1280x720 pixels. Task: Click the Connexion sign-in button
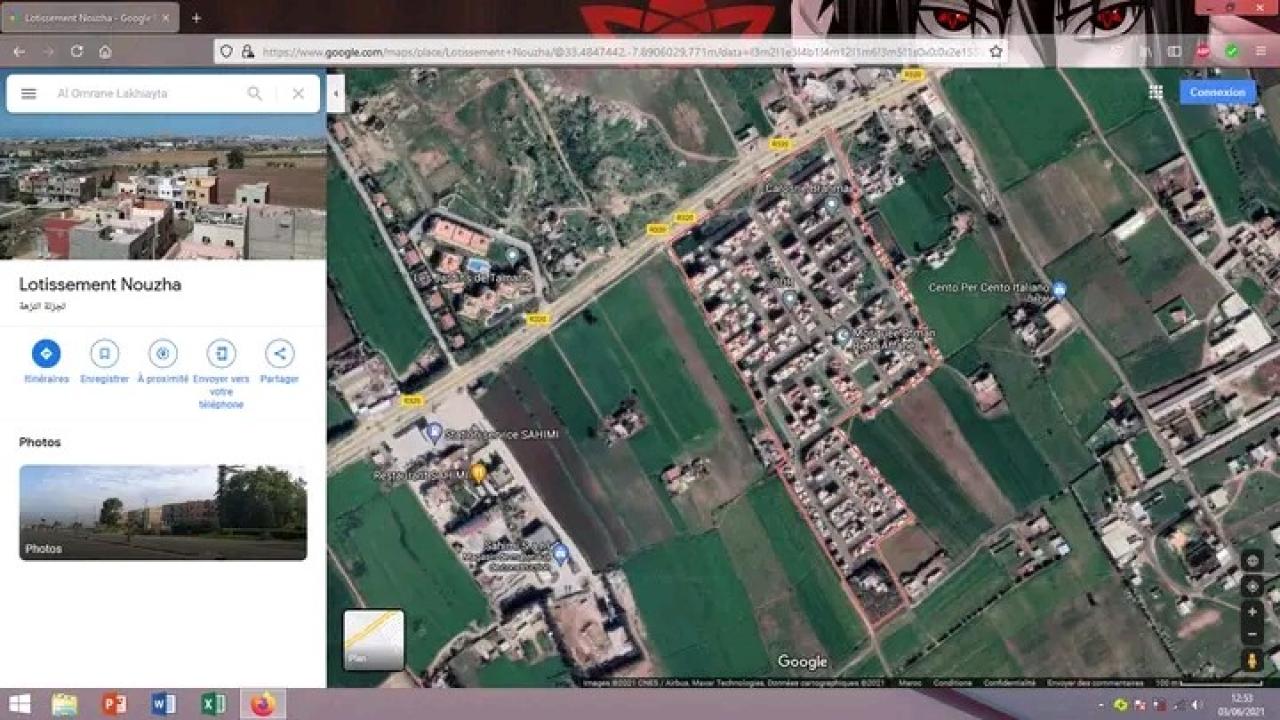pos(1217,92)
